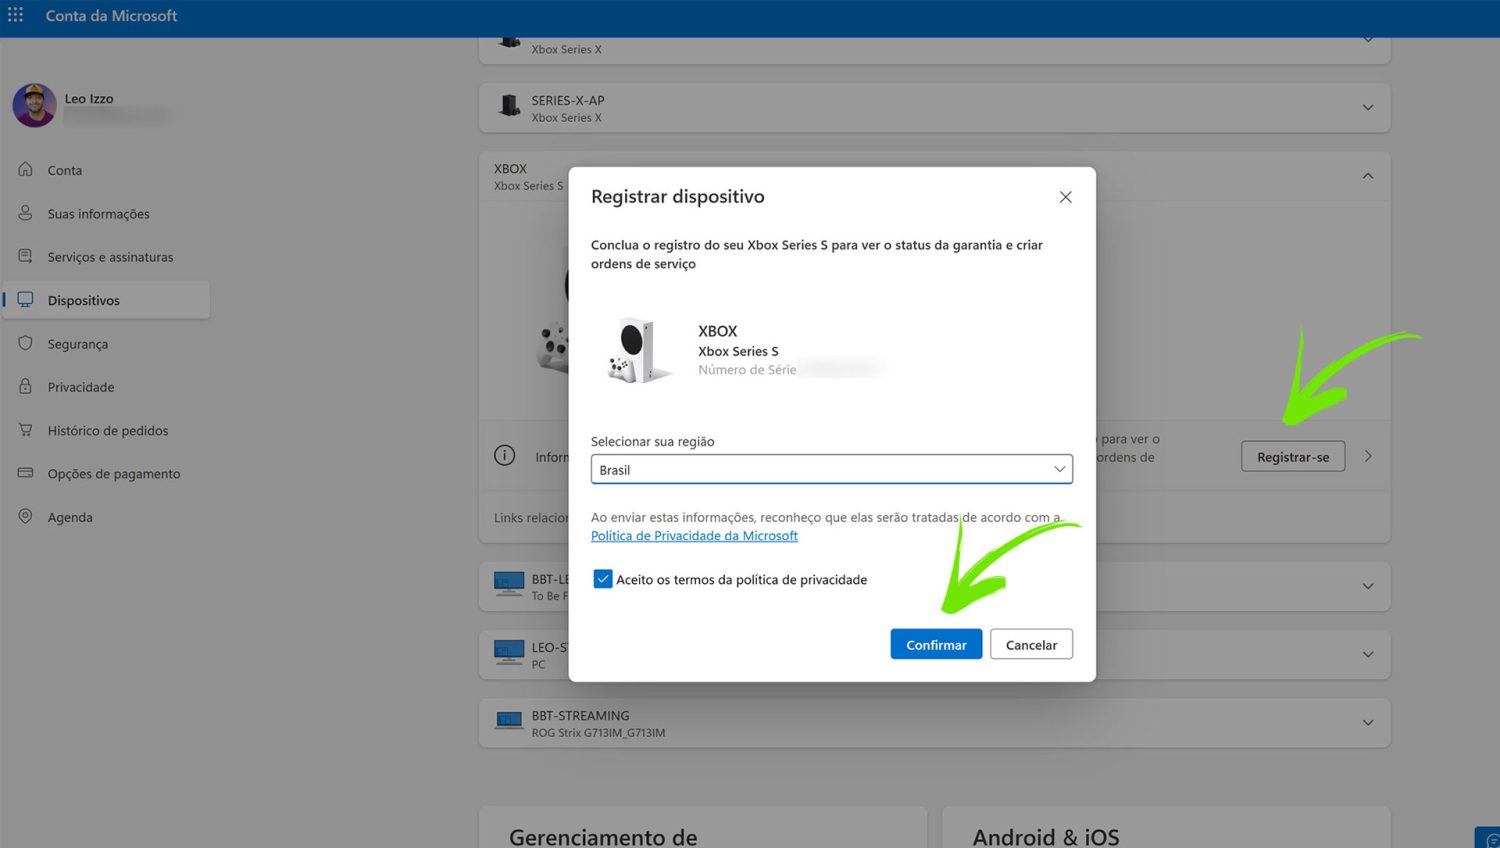Click the 'Gerenciamento de' heading

[x=603, y=836]
